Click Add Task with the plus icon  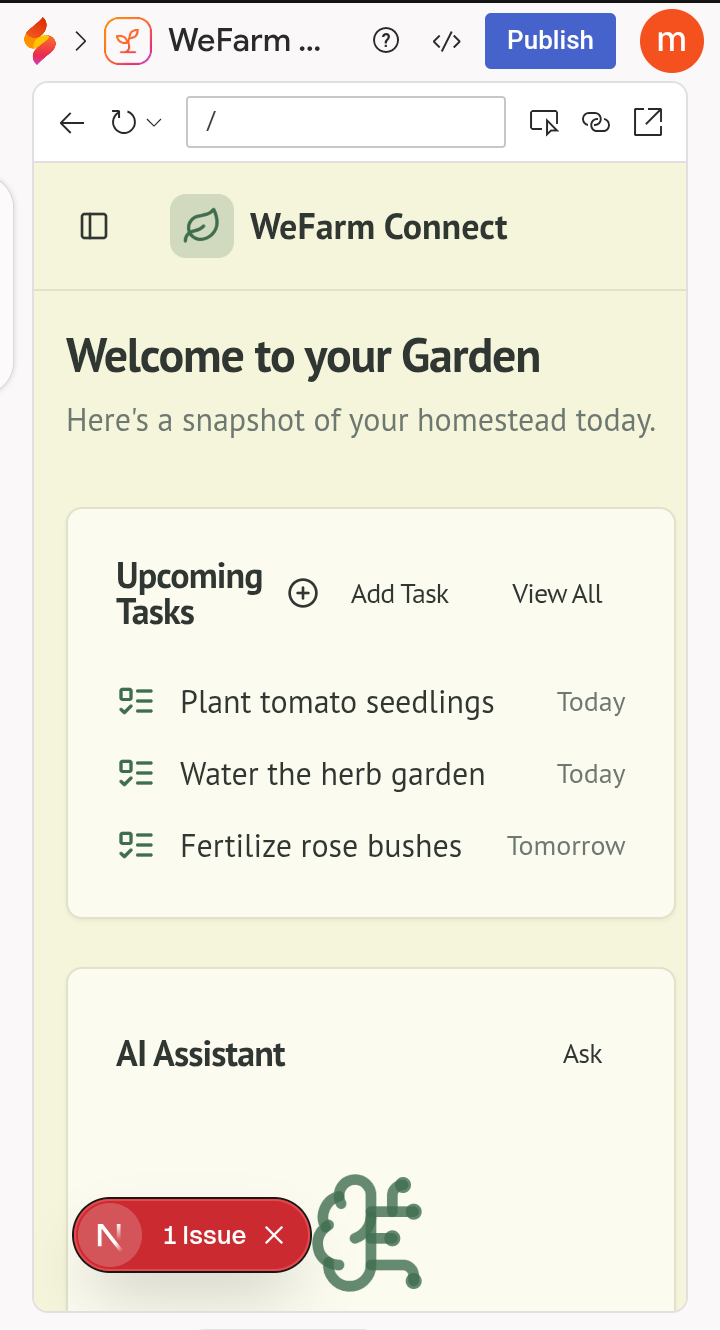pyautogui.click(x=369, y=594)
